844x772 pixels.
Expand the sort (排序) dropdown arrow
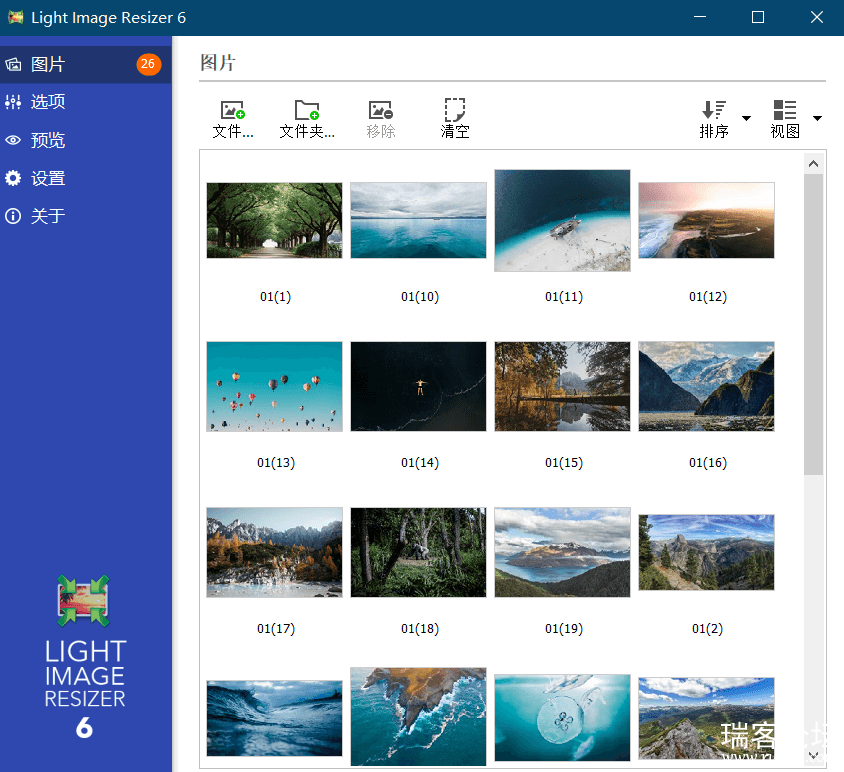746,118
